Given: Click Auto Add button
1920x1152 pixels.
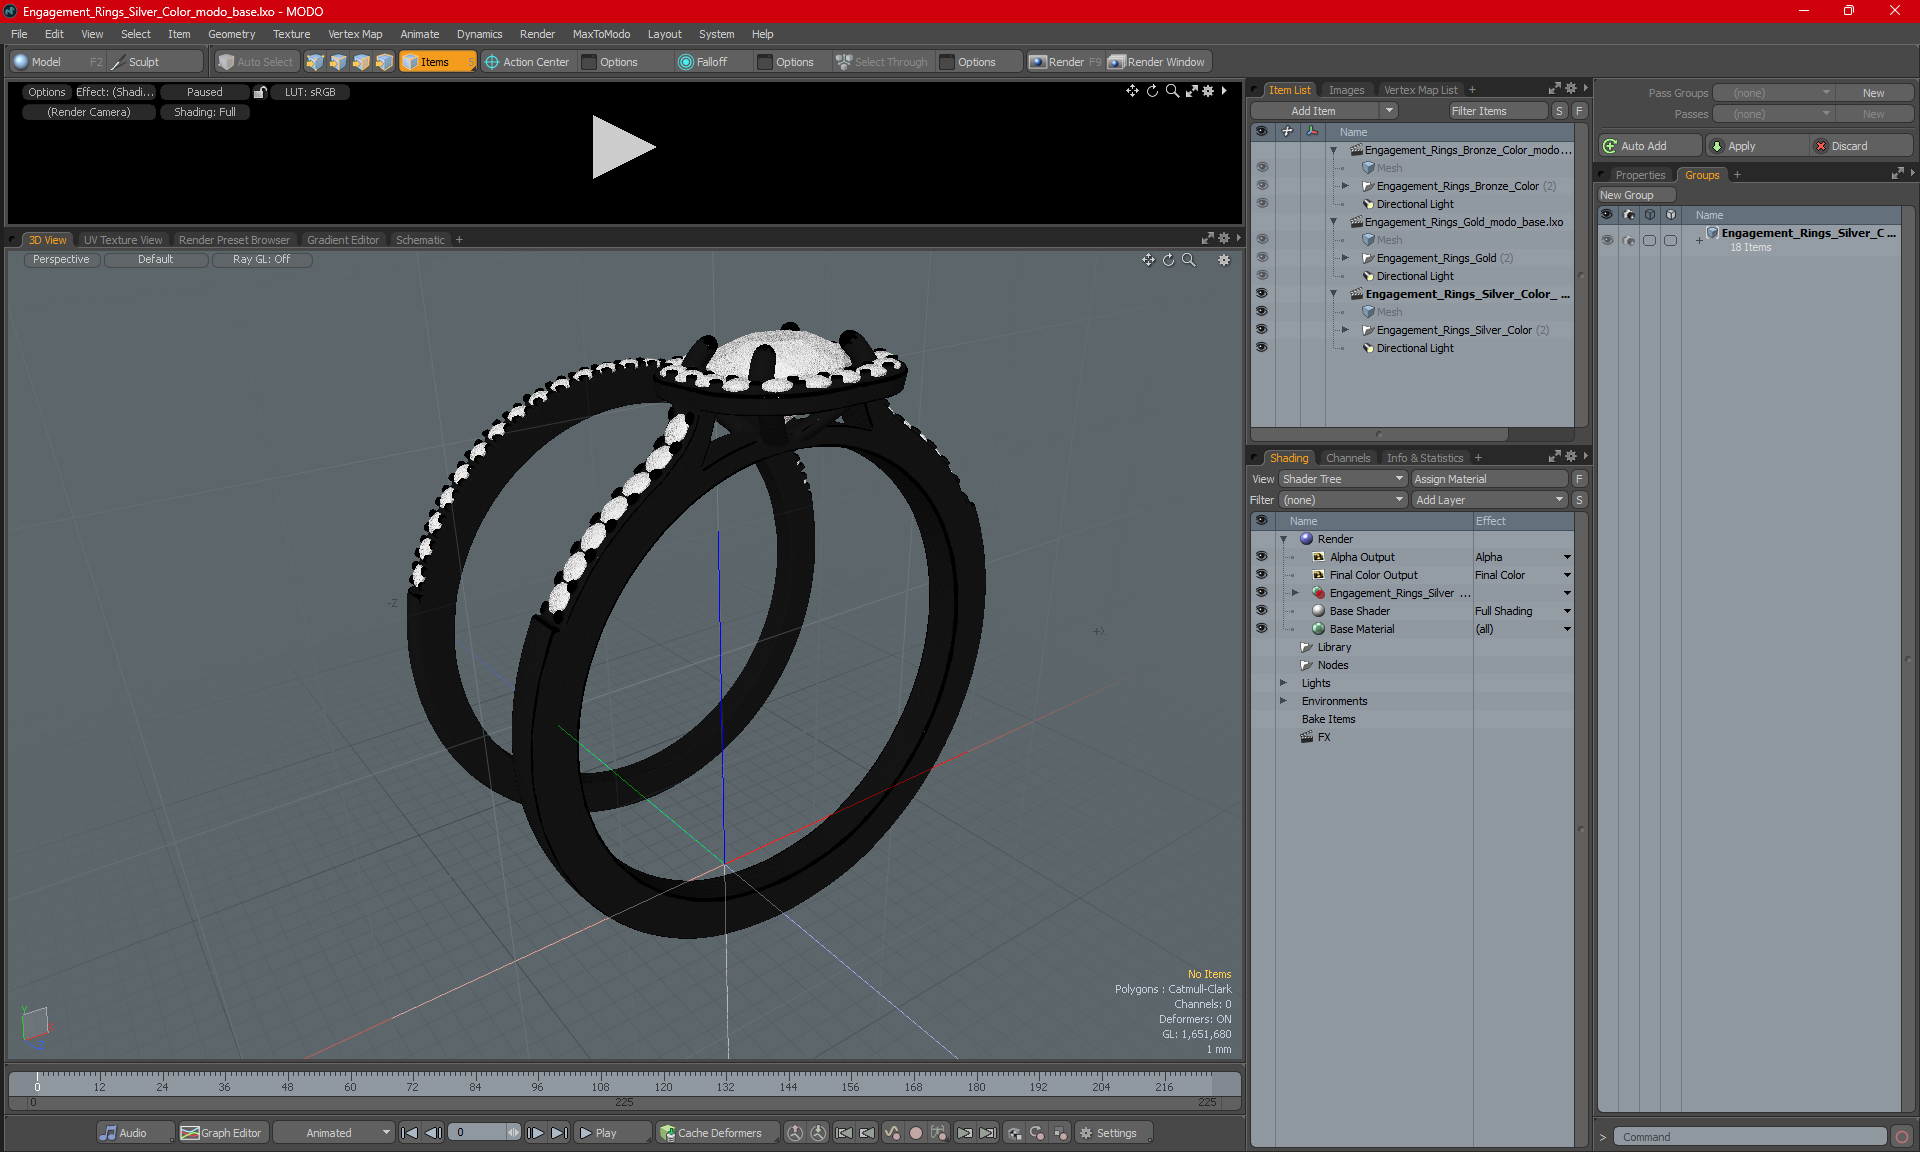Looking at the screenshot, I should pyautogui.click(x=1649, y=146).
